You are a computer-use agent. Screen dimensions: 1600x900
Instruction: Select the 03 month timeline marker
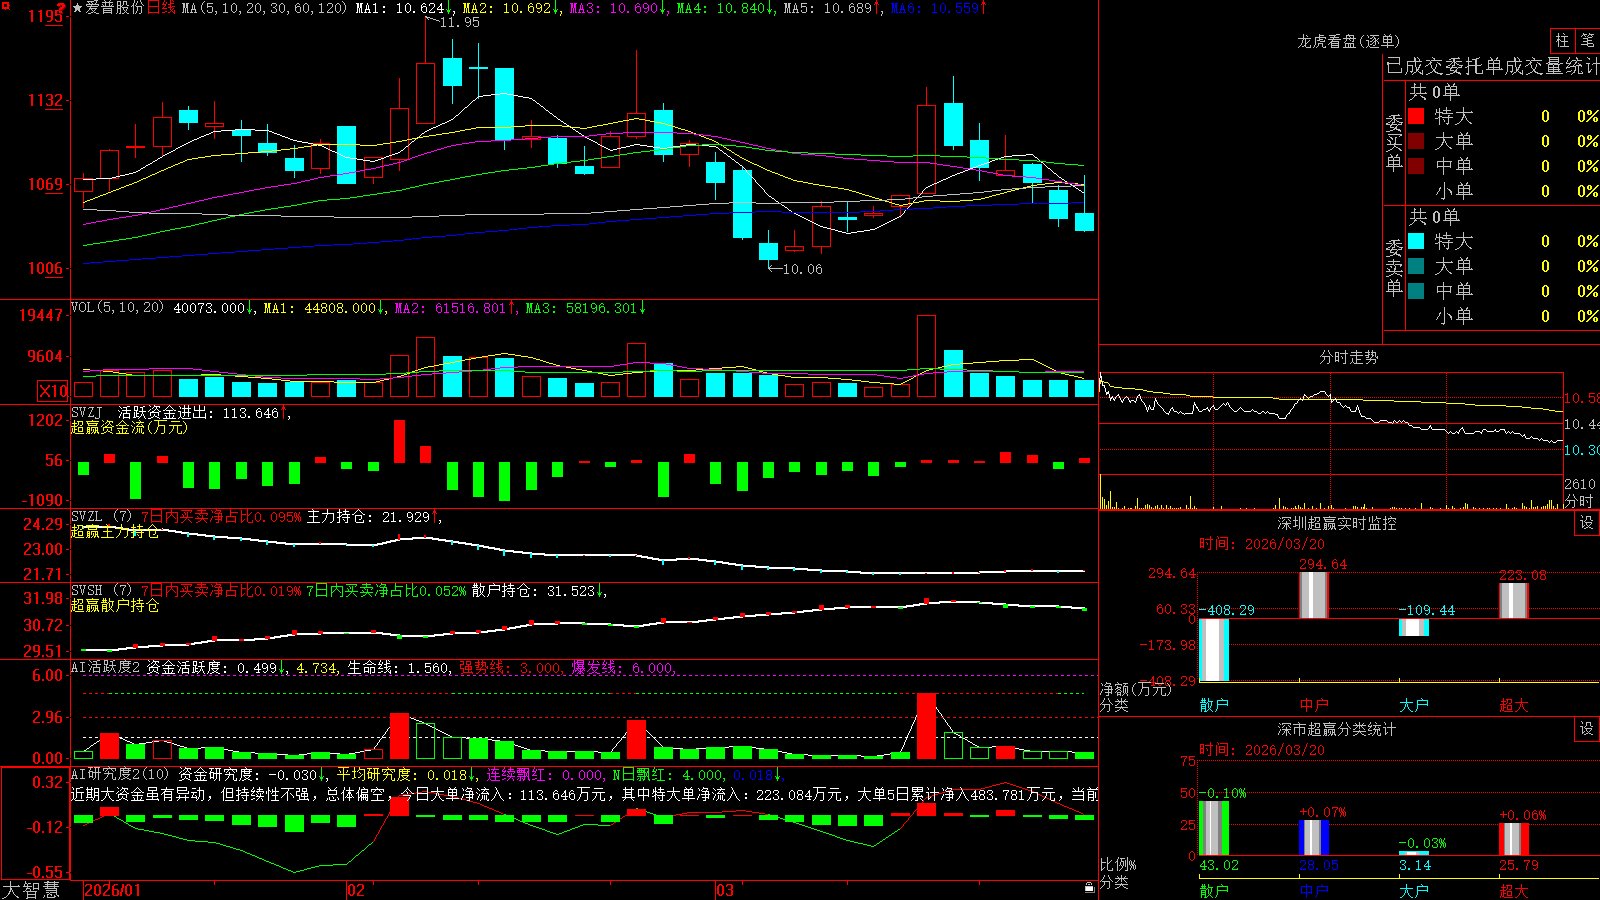click(725, 890)
